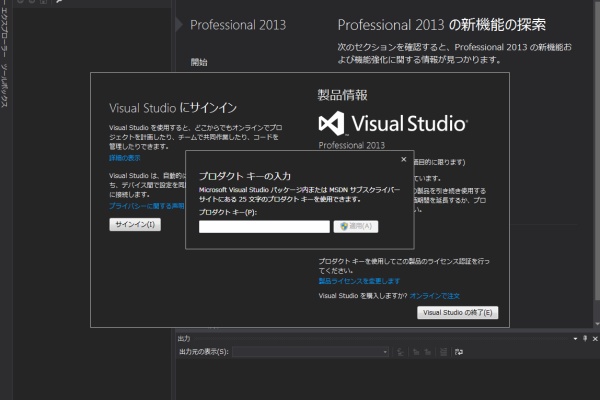The height and width of the screenshot is (400, 600).
Task: Toggle the output panel auto-hide pin
Action: point(583,339)
